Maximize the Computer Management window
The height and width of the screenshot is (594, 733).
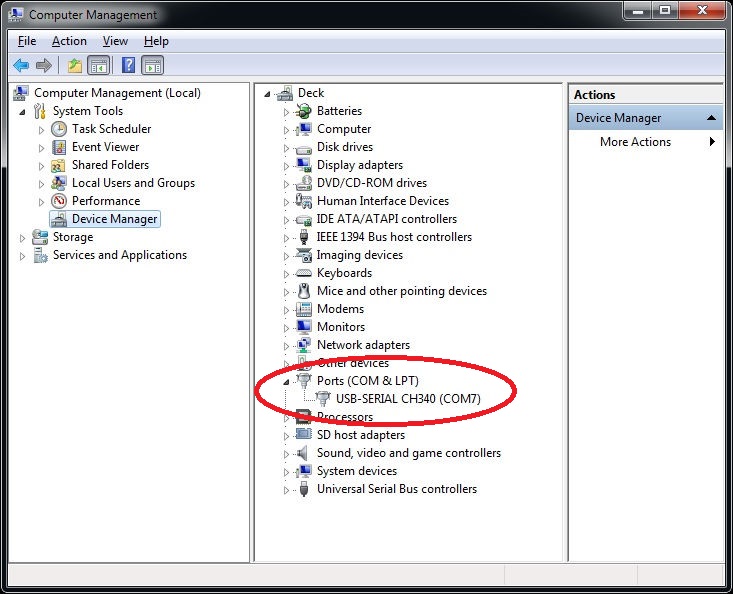coord(665,10)
